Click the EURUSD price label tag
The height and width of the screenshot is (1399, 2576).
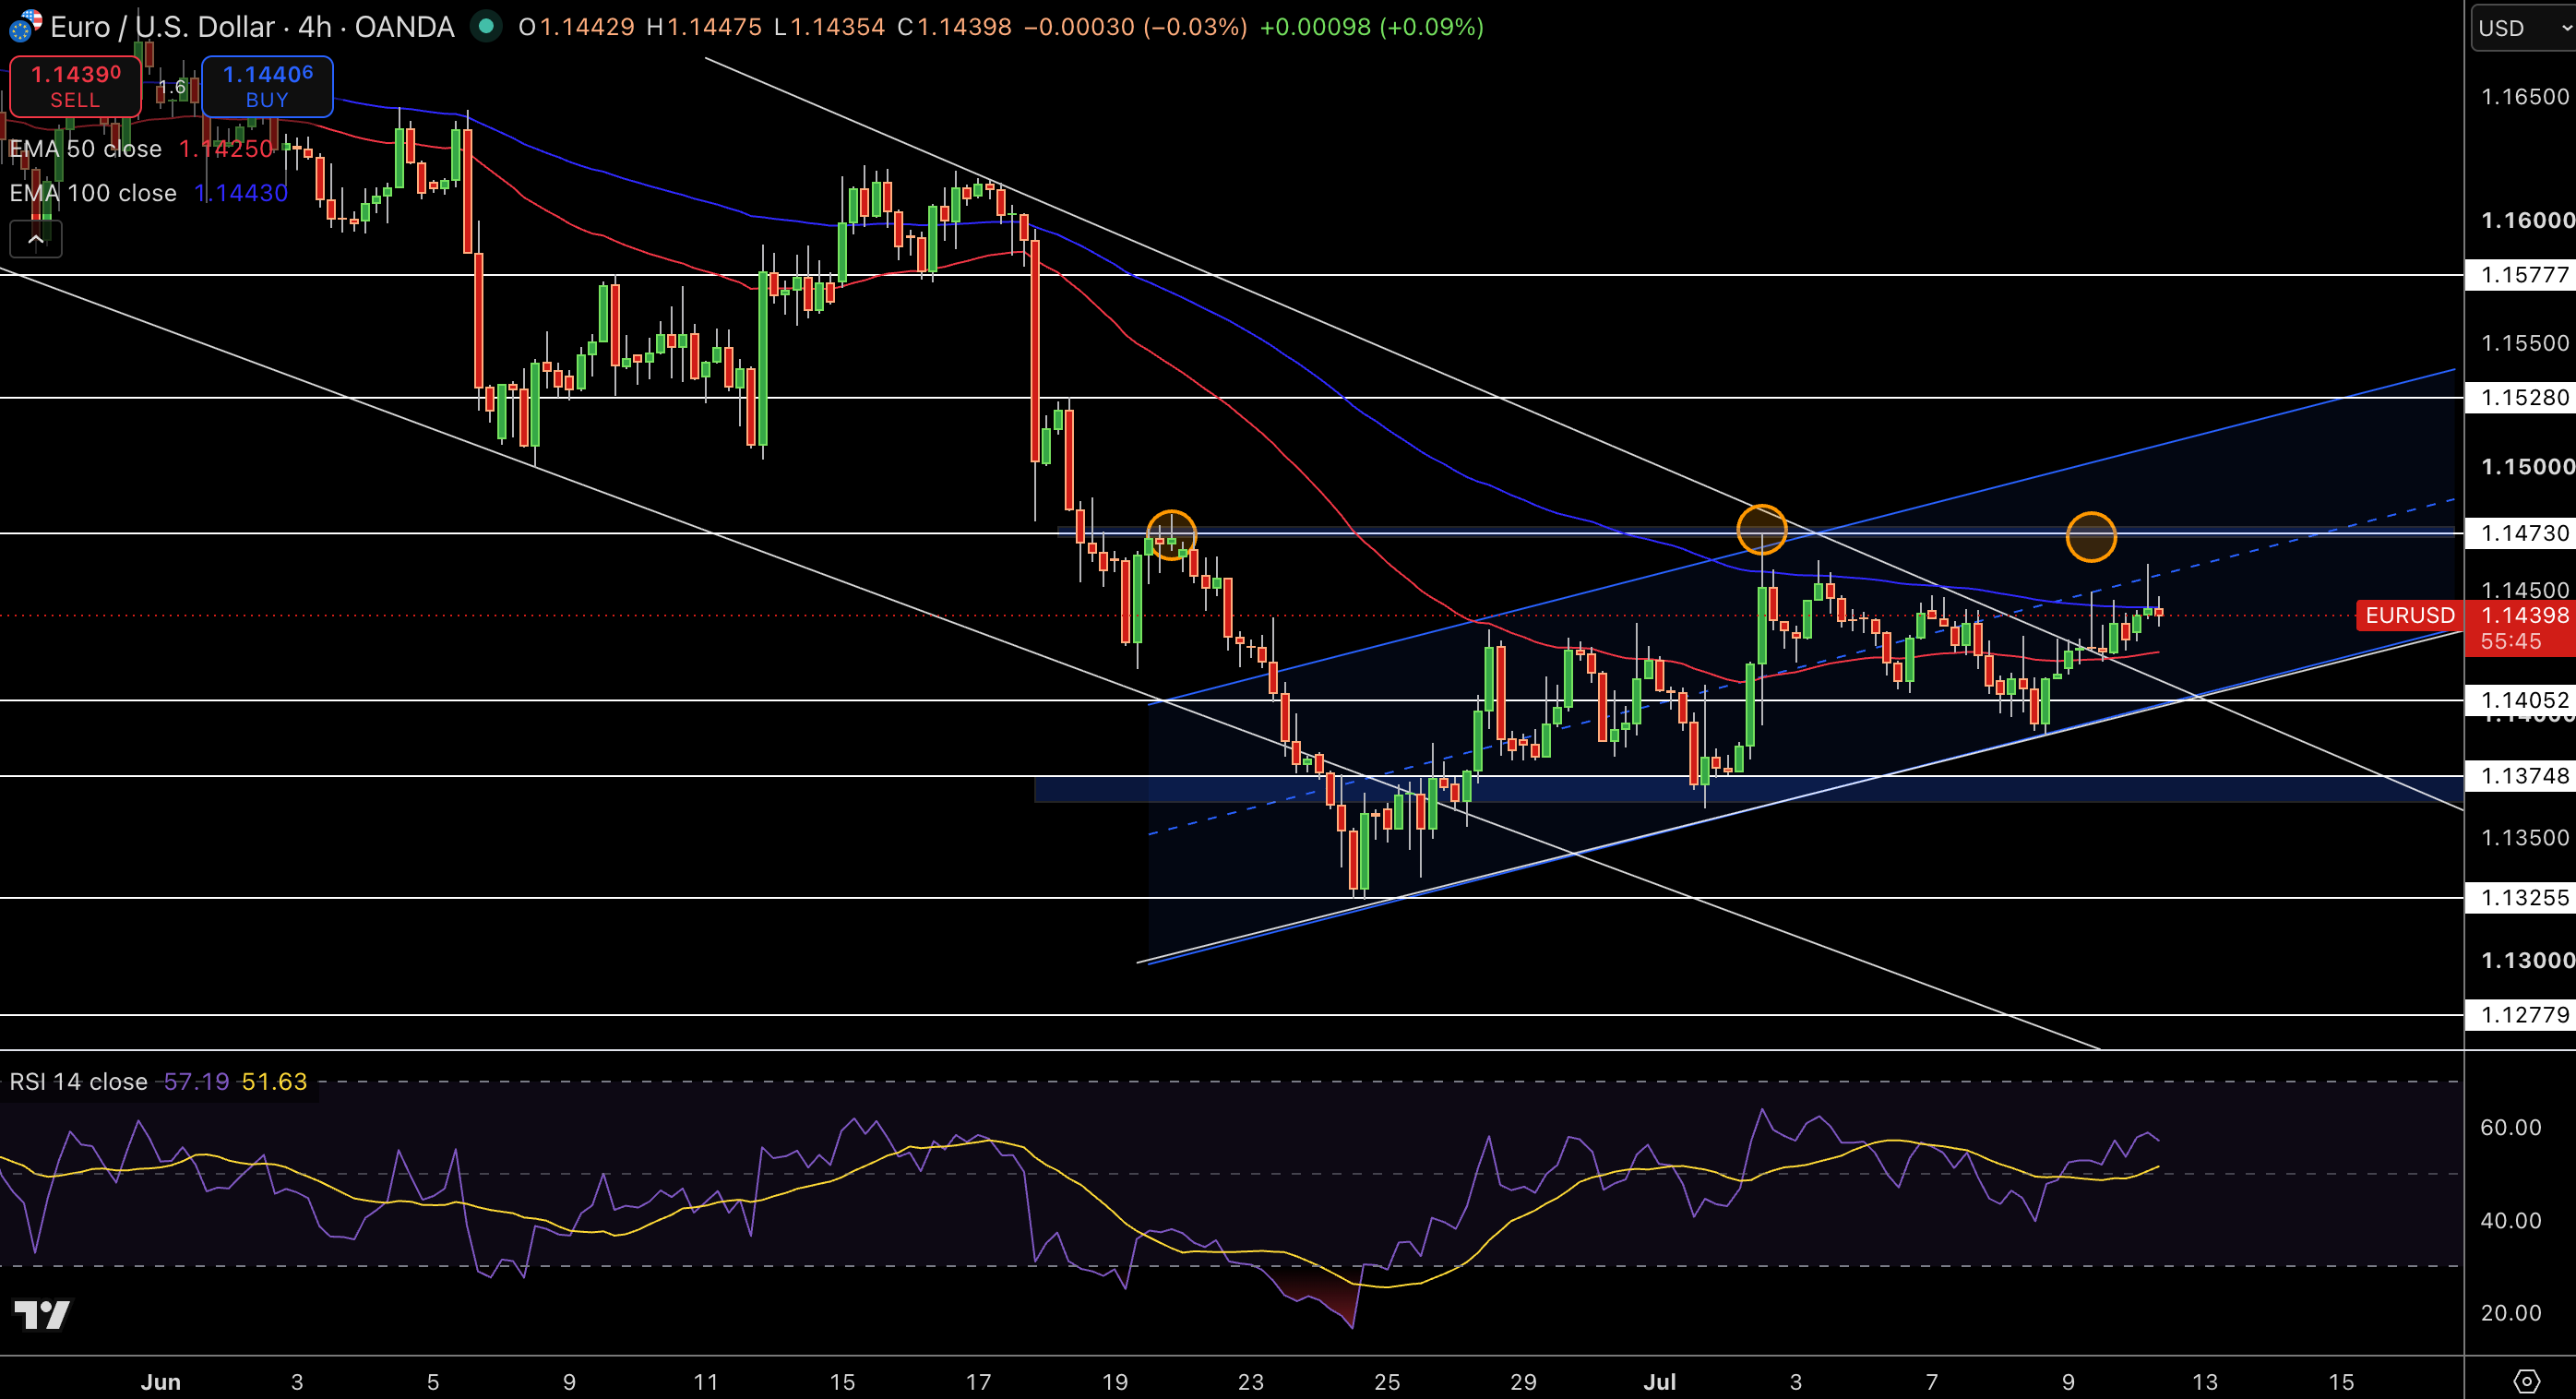click(x=2410, y=615)
